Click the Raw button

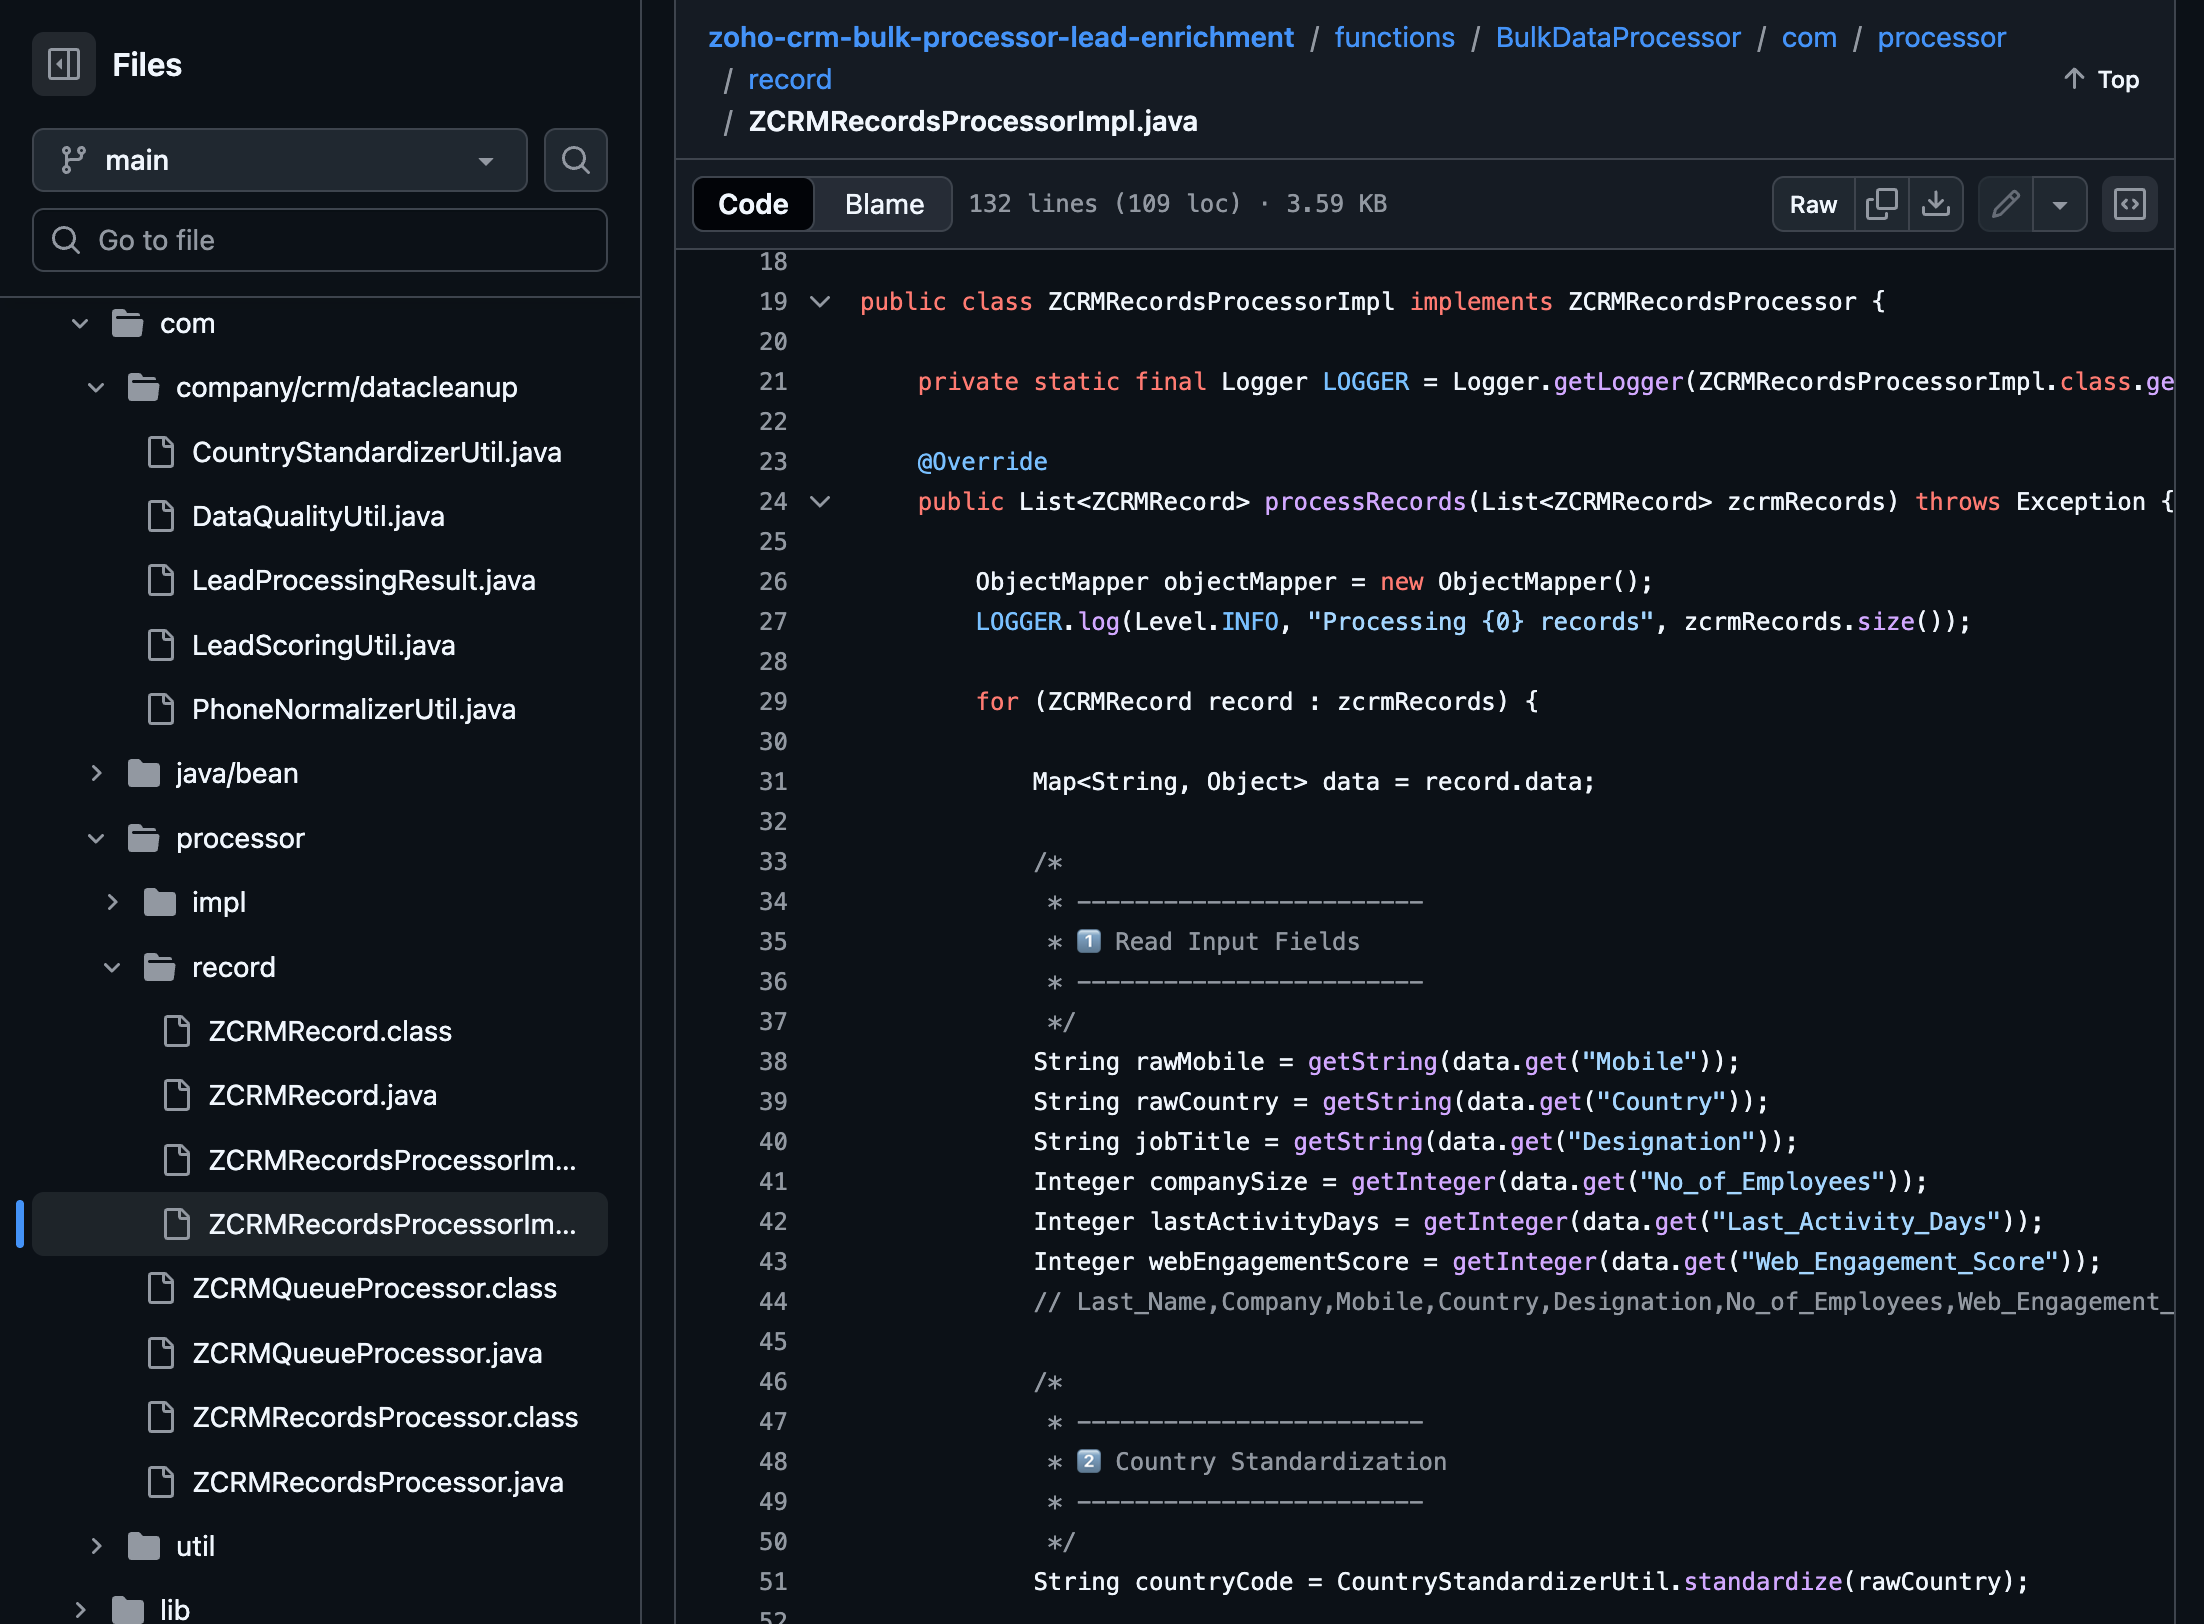tap(1812, 204)
